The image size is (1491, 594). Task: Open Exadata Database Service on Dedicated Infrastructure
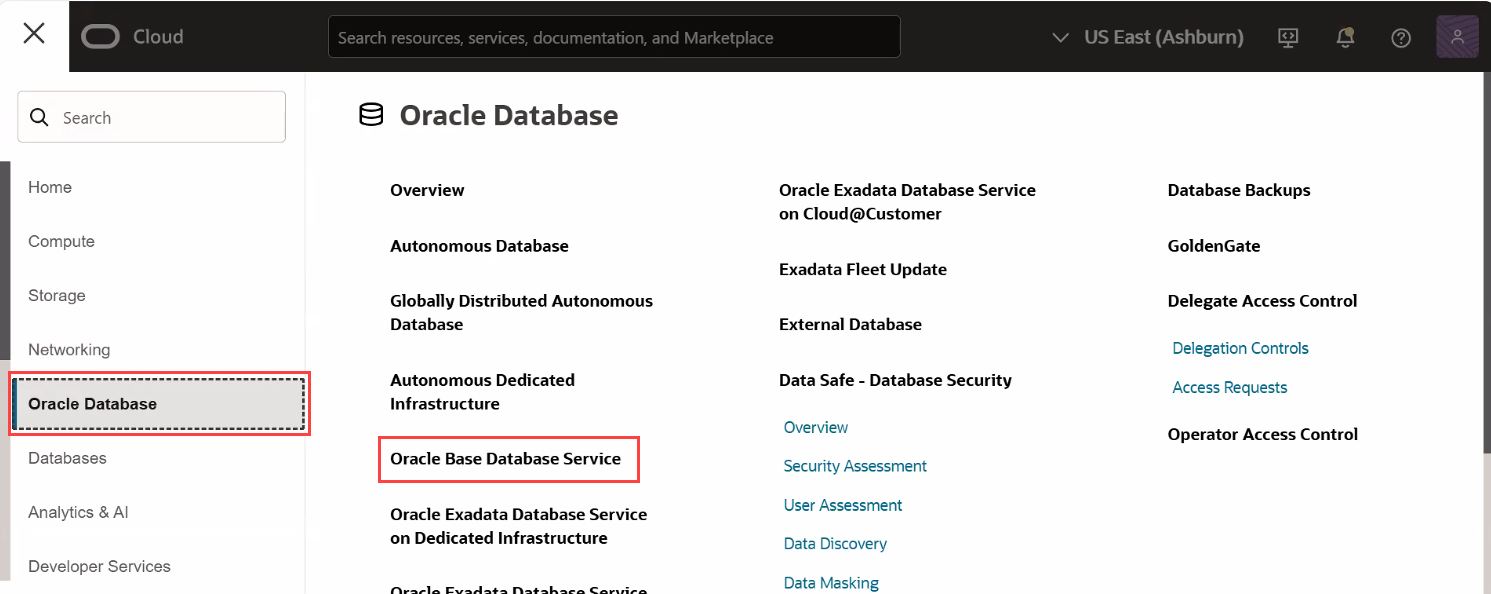[518, 526]
